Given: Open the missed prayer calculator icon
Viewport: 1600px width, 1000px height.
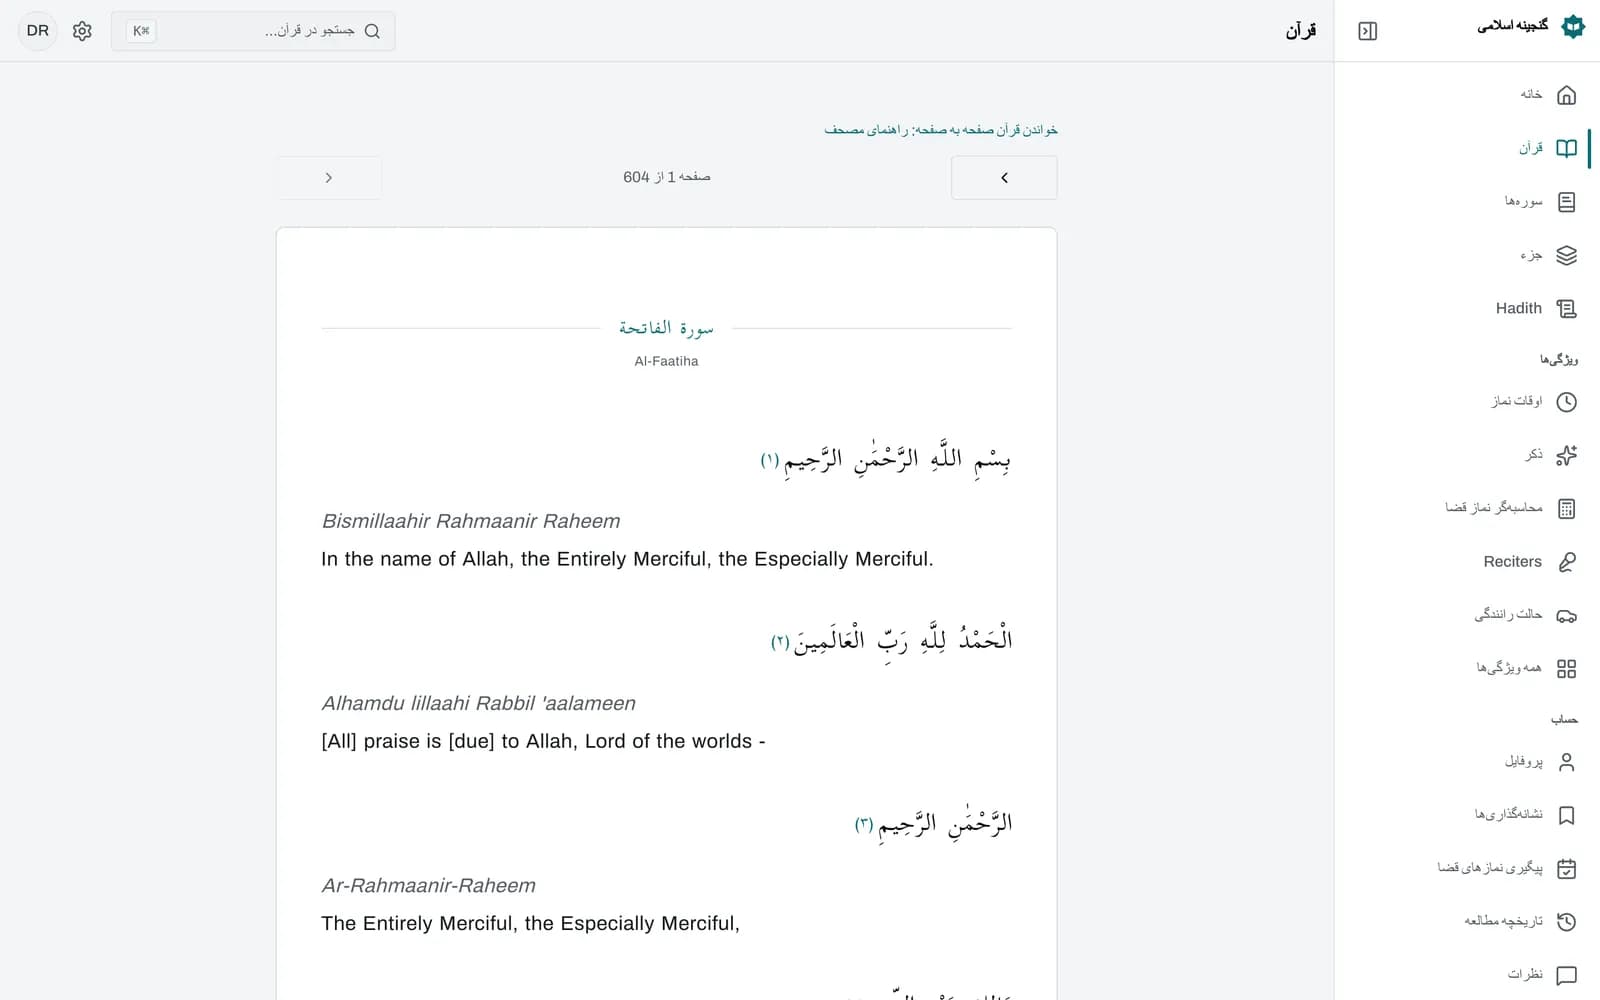Looking at the screenshot, I should (1566, 509).
